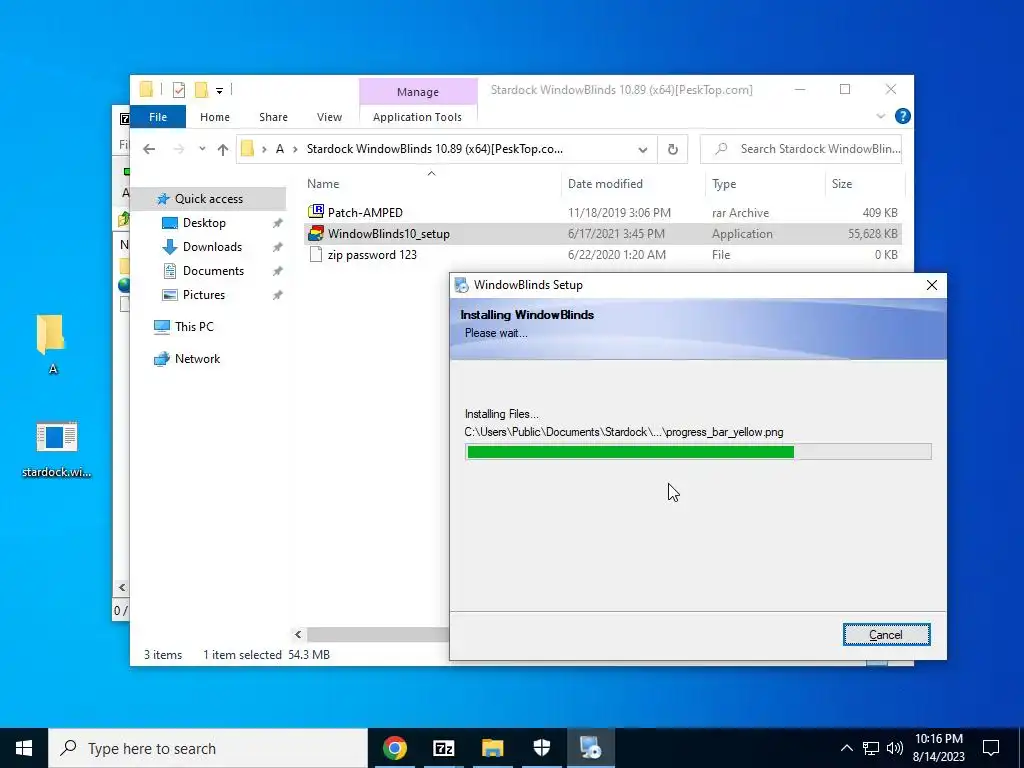Open the recent locations dropdown arrow

[202, 150]
